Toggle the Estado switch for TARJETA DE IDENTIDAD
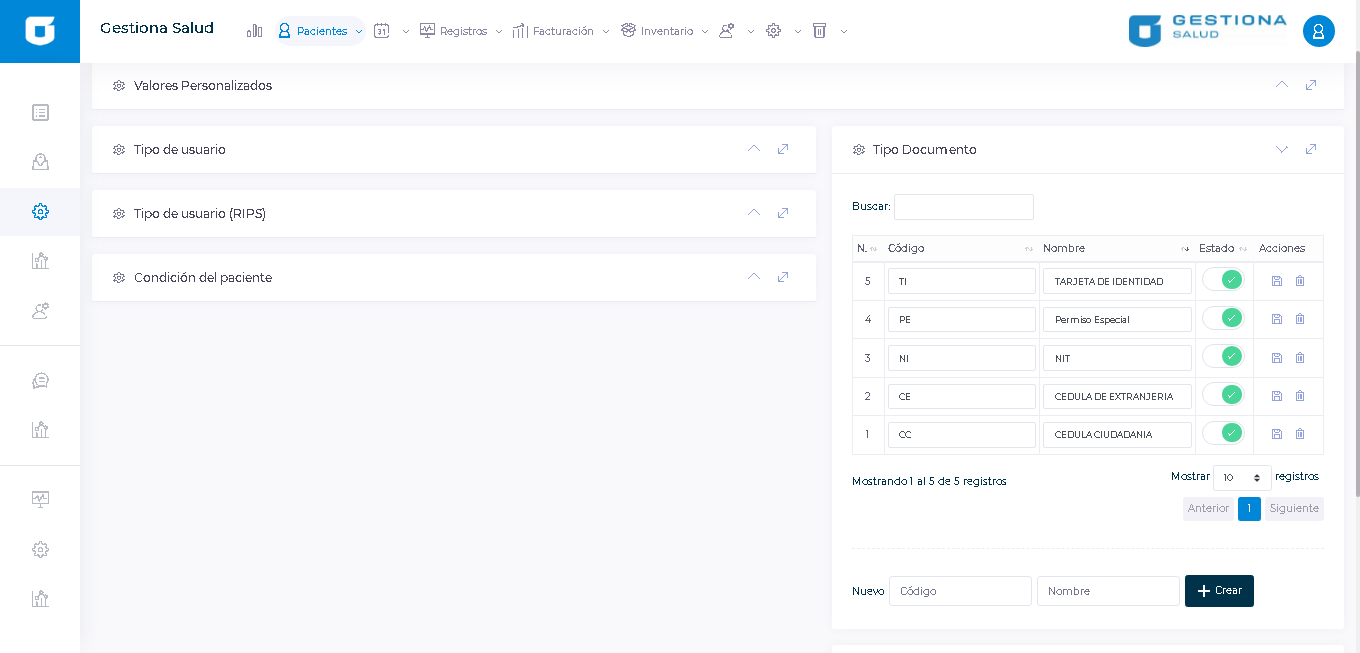The height and width of the screenshot is (653, 1360). tap(1223, 280)
